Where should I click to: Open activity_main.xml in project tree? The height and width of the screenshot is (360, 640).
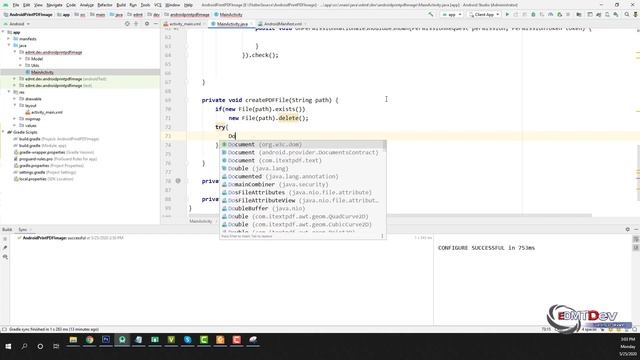[47, 112]
